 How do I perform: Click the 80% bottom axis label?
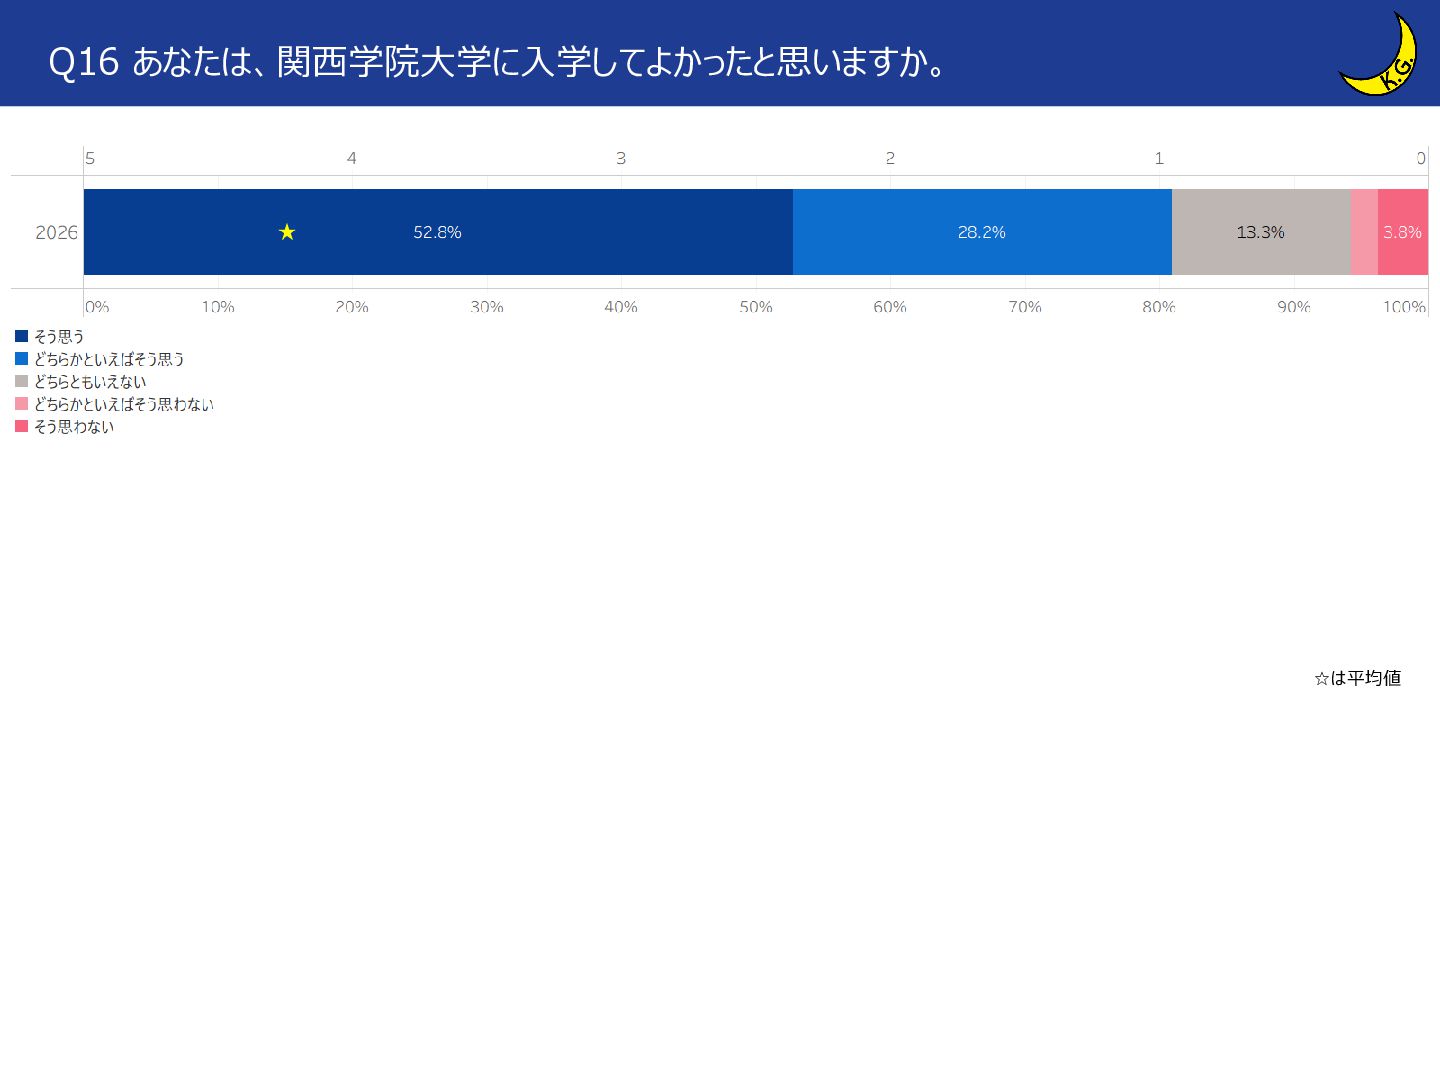pyautogui.click(x=1159, y=307)
